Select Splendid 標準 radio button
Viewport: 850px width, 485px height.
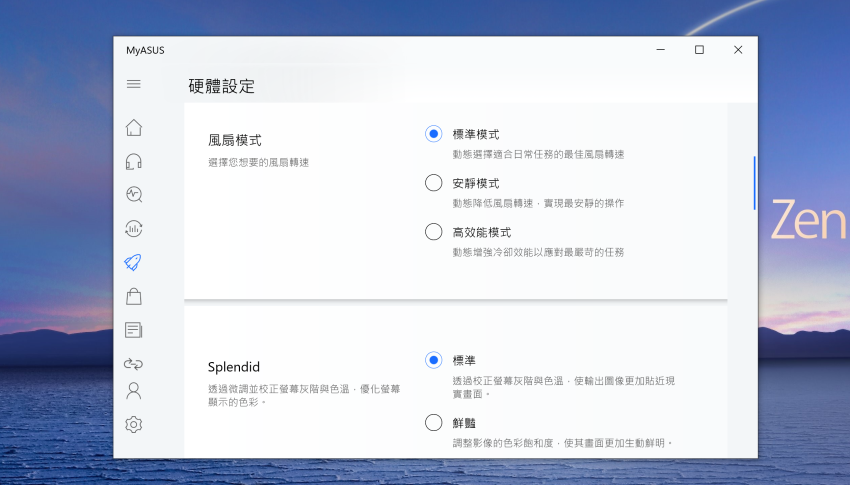coord(433,360)
